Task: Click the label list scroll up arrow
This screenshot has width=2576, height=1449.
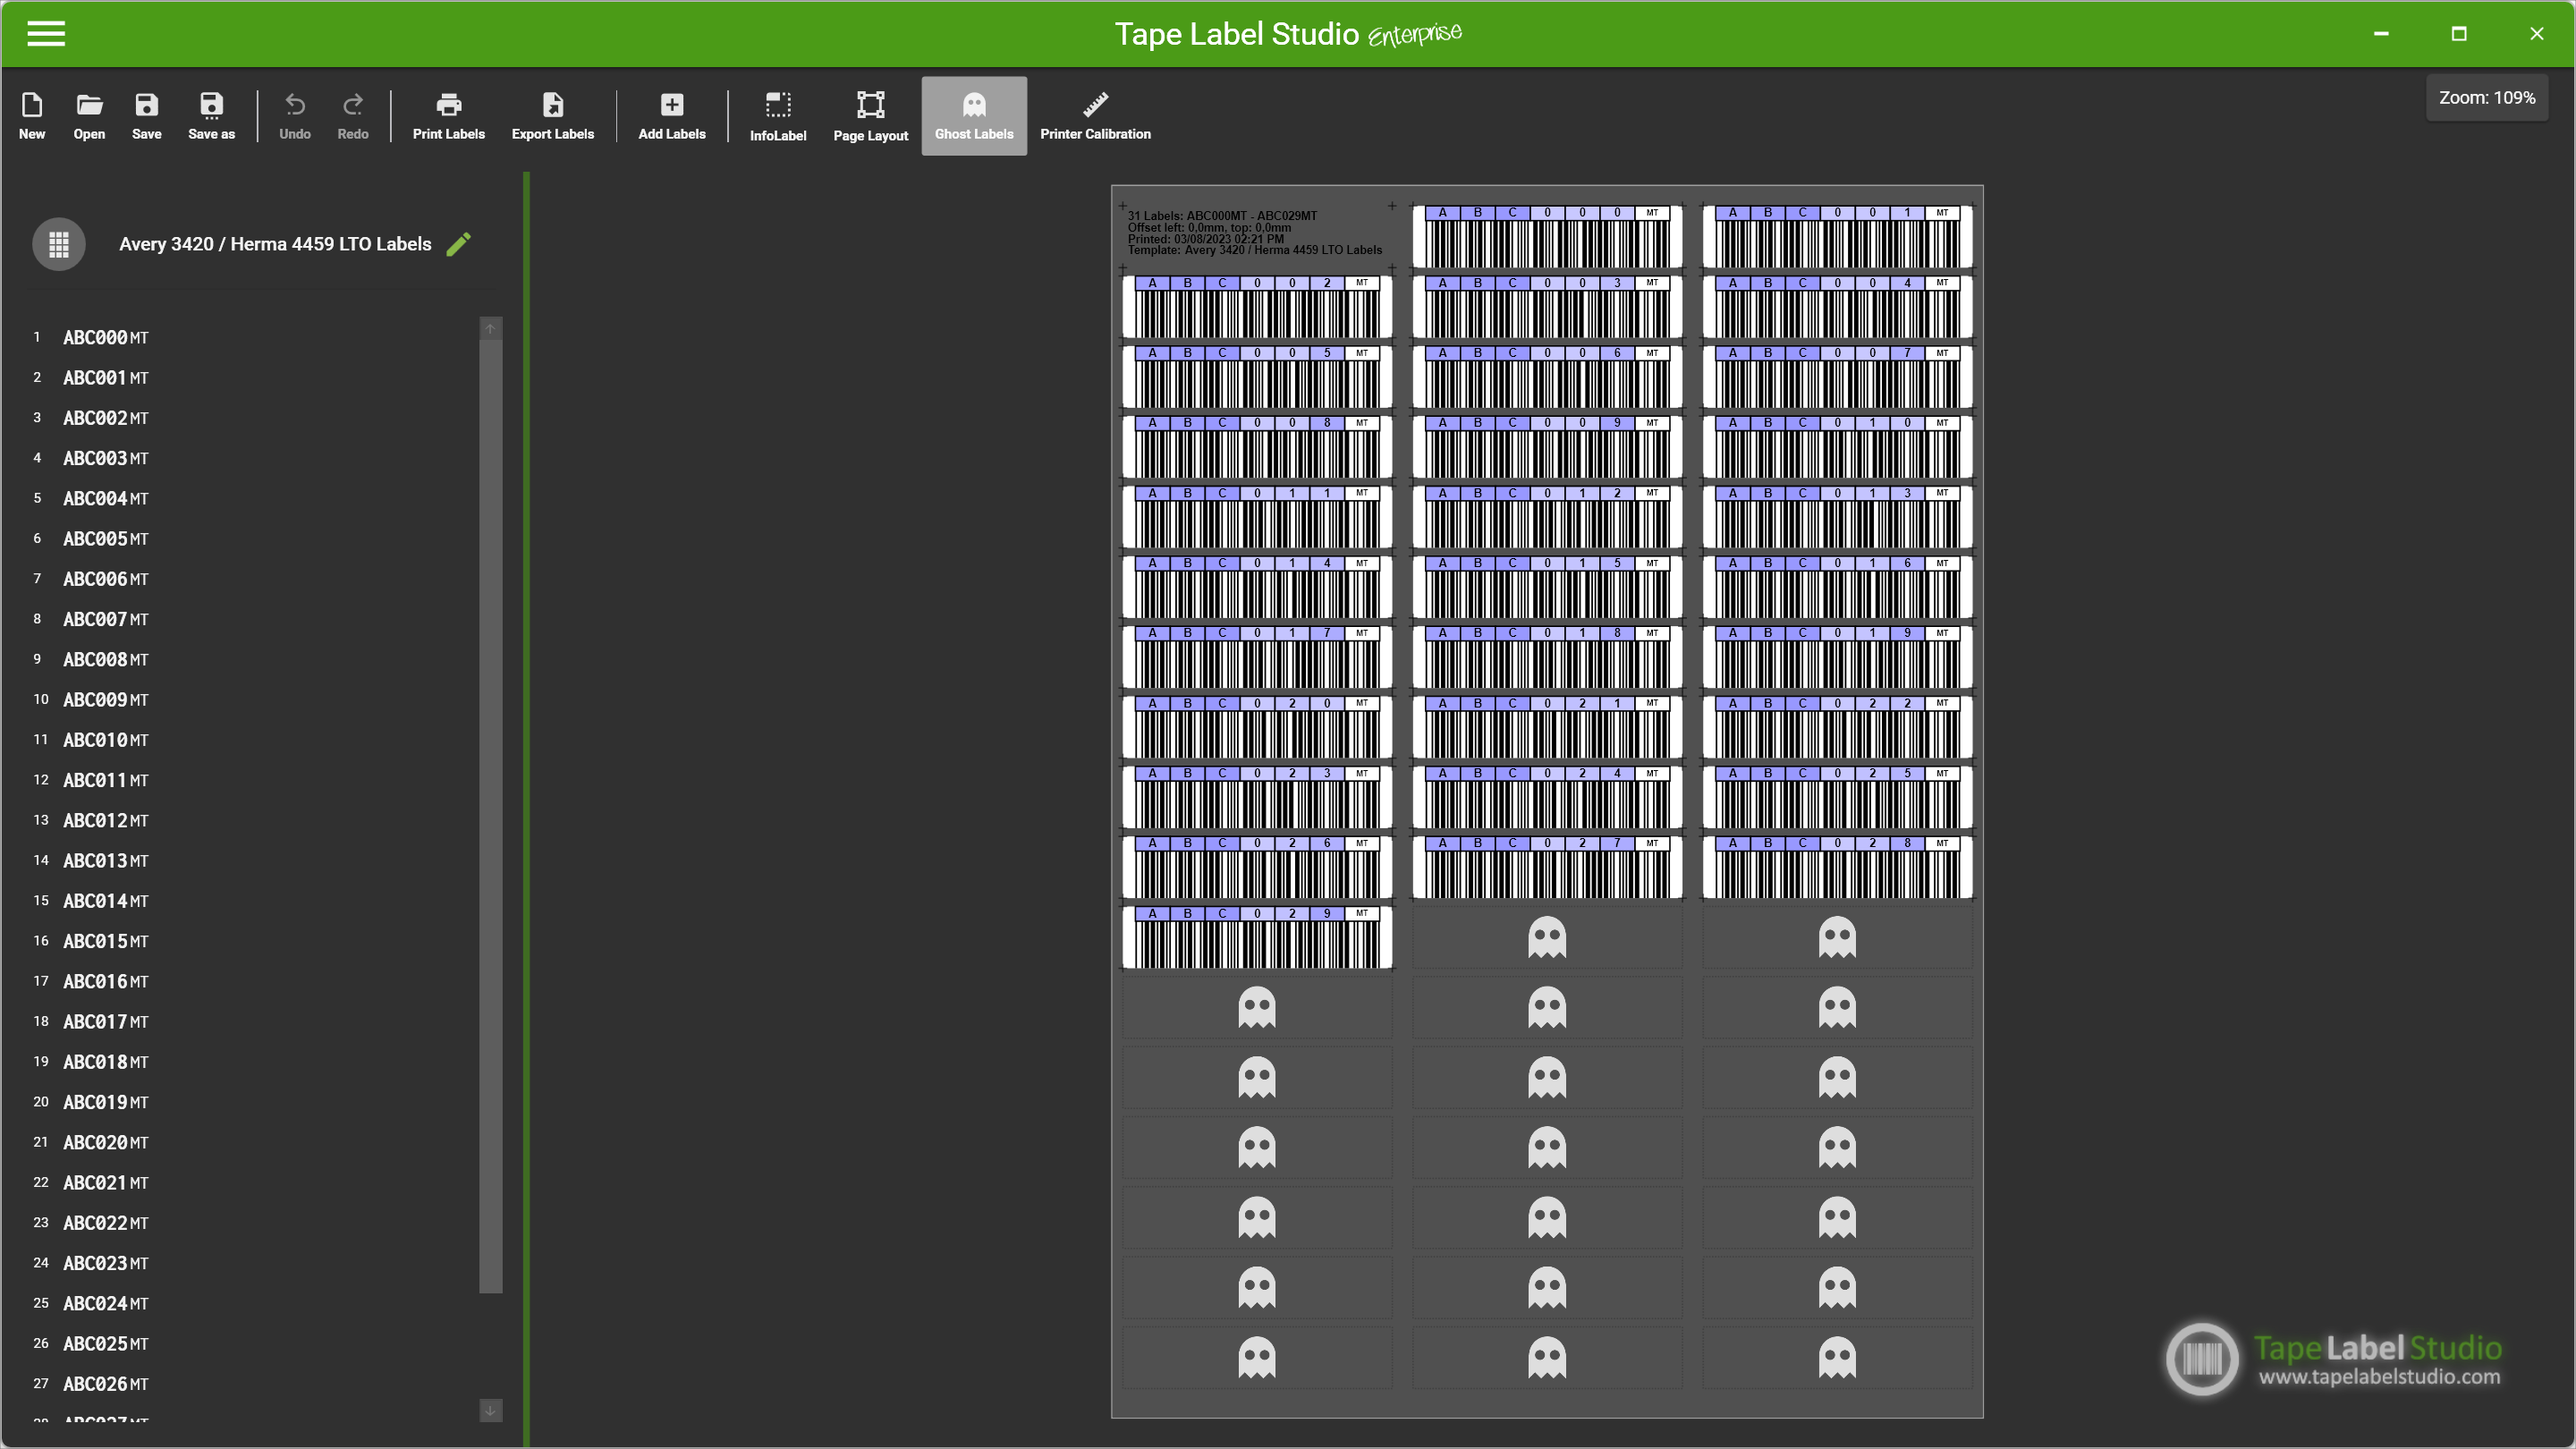Action: tap(490, 329)
